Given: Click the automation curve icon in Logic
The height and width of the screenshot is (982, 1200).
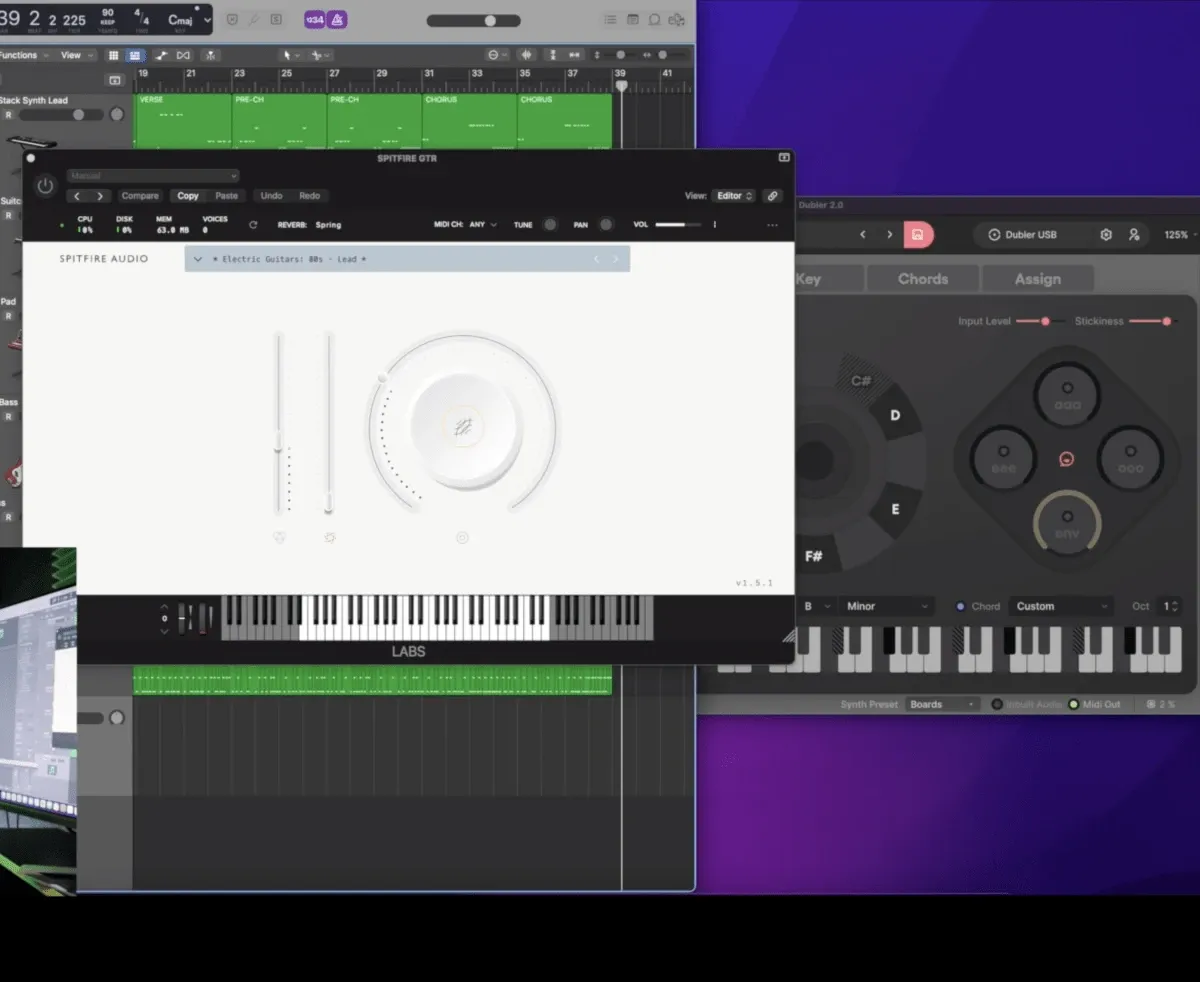Looking at the screenshot, I should click(x=161, y=55).
